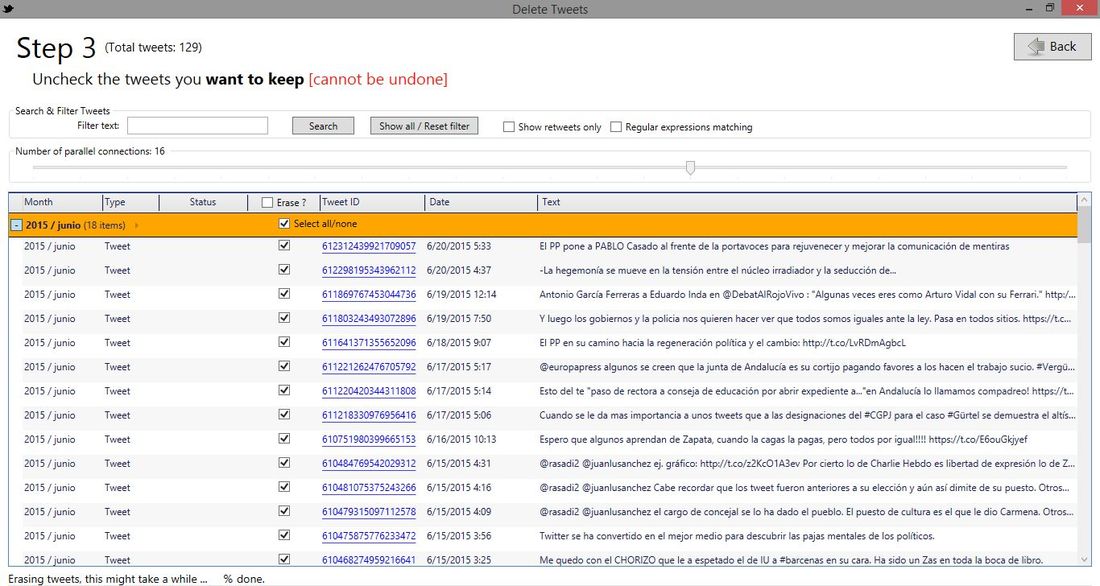Select tweet text starting "Espero que algunos aprendan"

click(x=784, y=439)
